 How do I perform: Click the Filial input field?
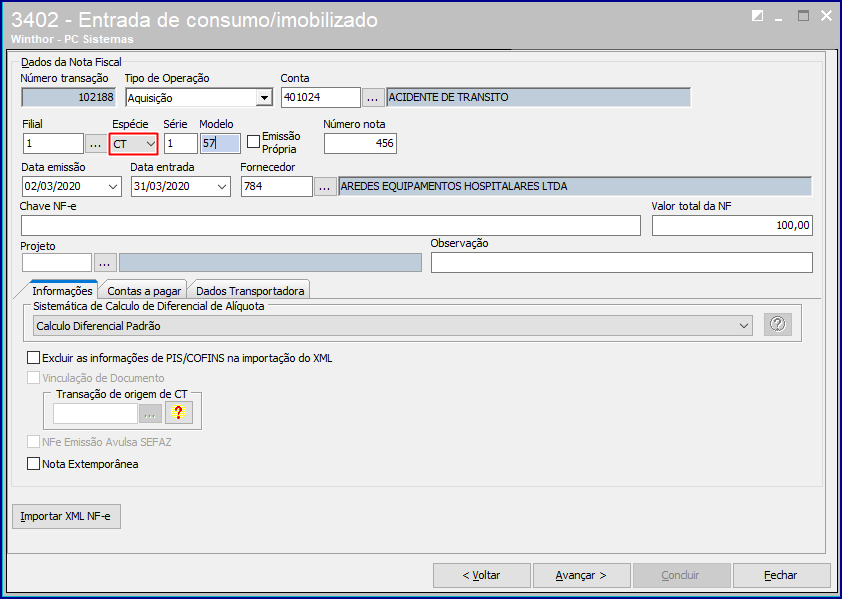tap(53, 143)
